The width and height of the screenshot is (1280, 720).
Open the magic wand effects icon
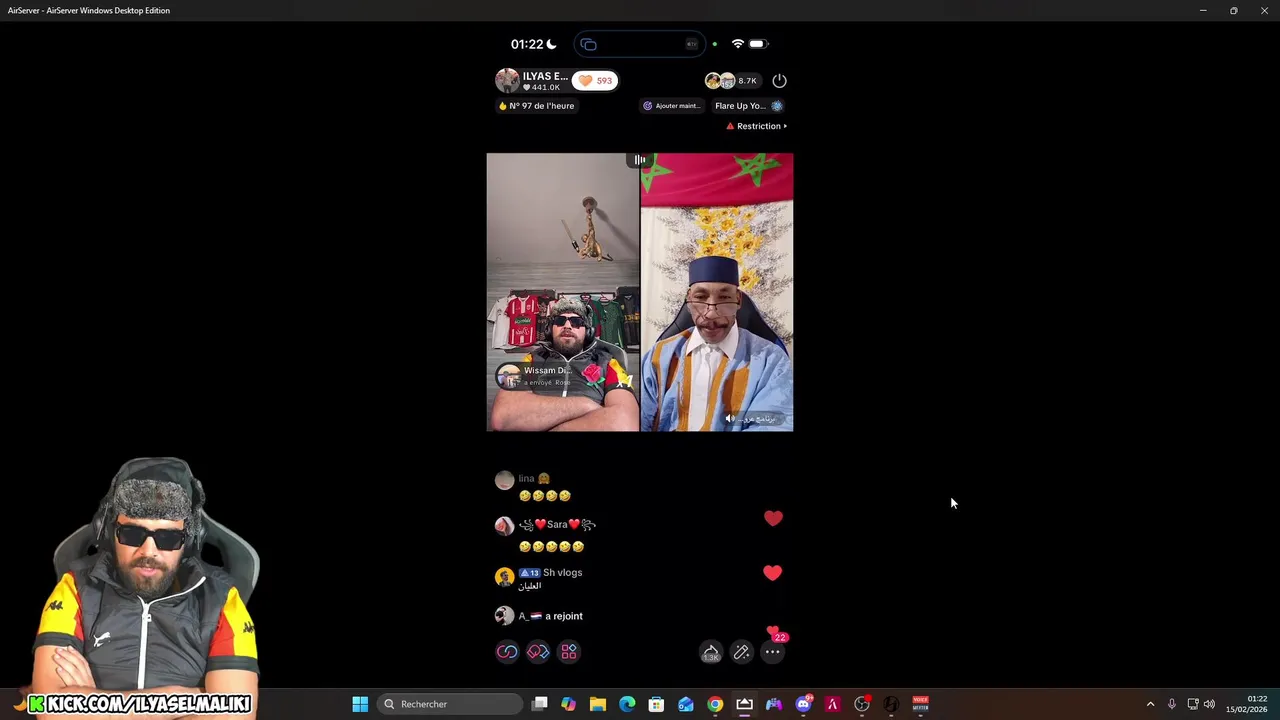click(x=741, y=652)
